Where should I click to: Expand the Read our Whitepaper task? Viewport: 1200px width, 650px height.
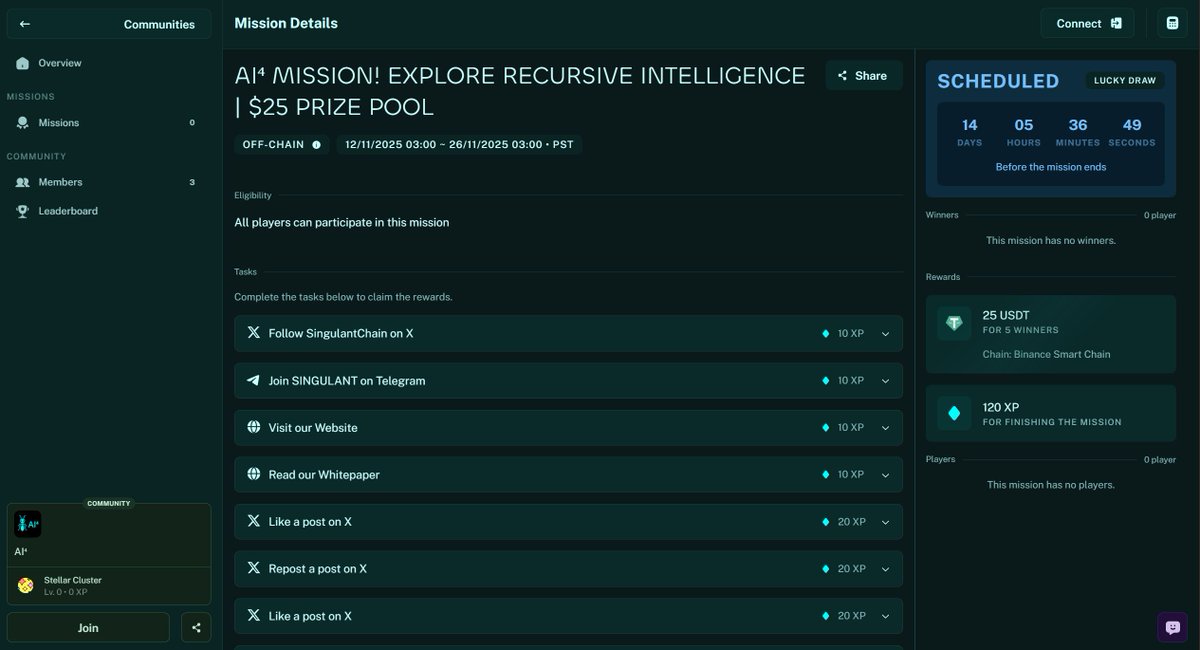tap(885, 474)
